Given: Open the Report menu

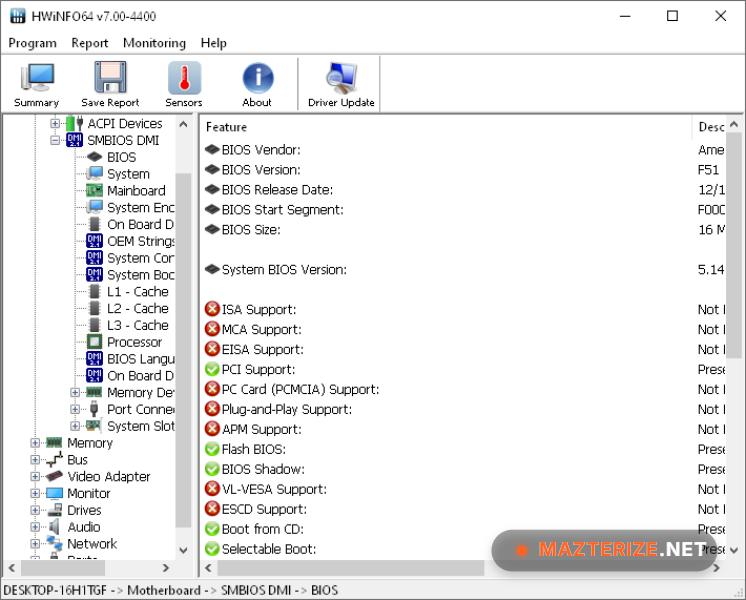Looking at the screenshot, I should point(89,43).
